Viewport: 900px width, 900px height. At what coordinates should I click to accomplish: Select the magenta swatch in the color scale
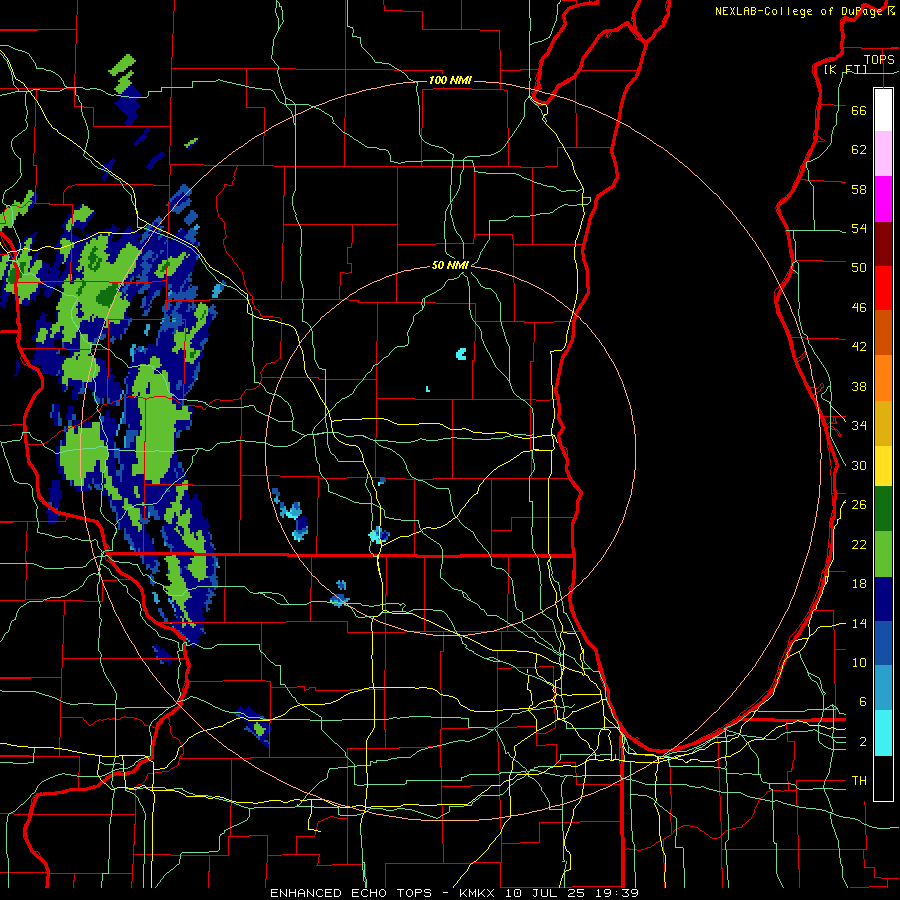click(883, 199)
